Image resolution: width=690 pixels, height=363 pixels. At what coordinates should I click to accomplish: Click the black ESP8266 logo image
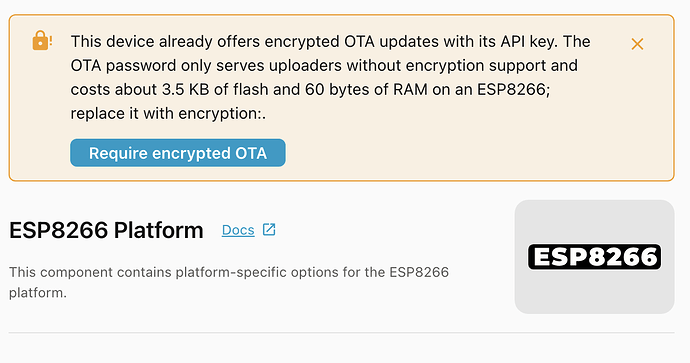(595, 257)
